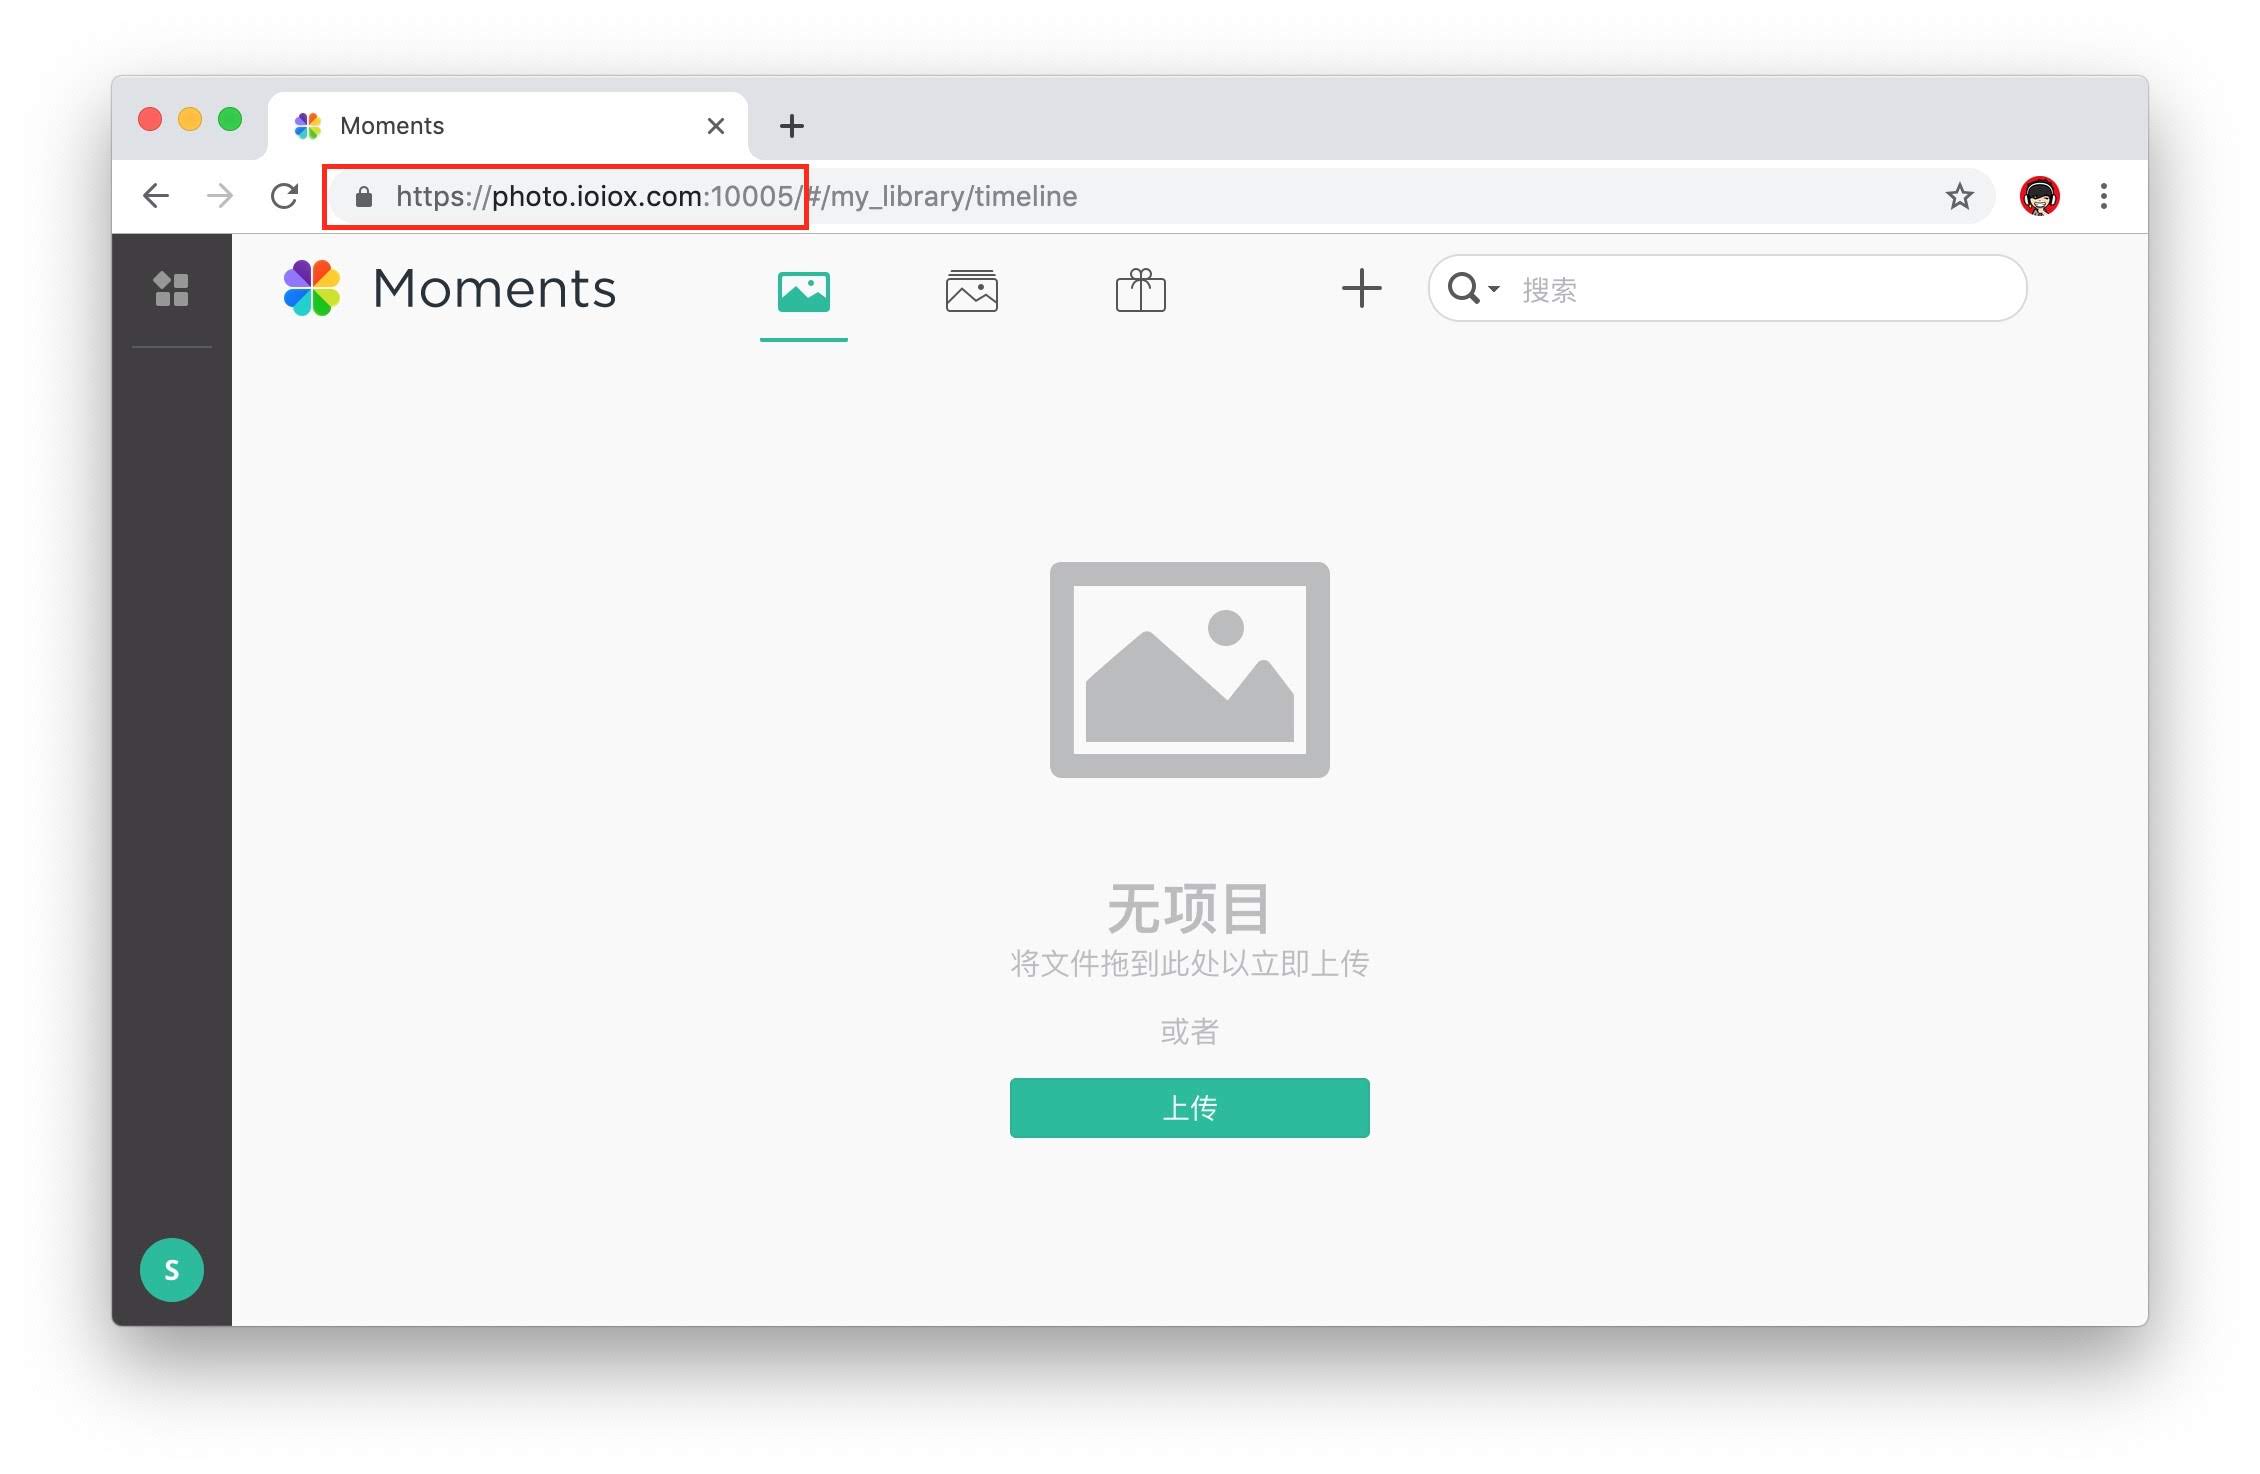Go back with browser back arrow

156,196
